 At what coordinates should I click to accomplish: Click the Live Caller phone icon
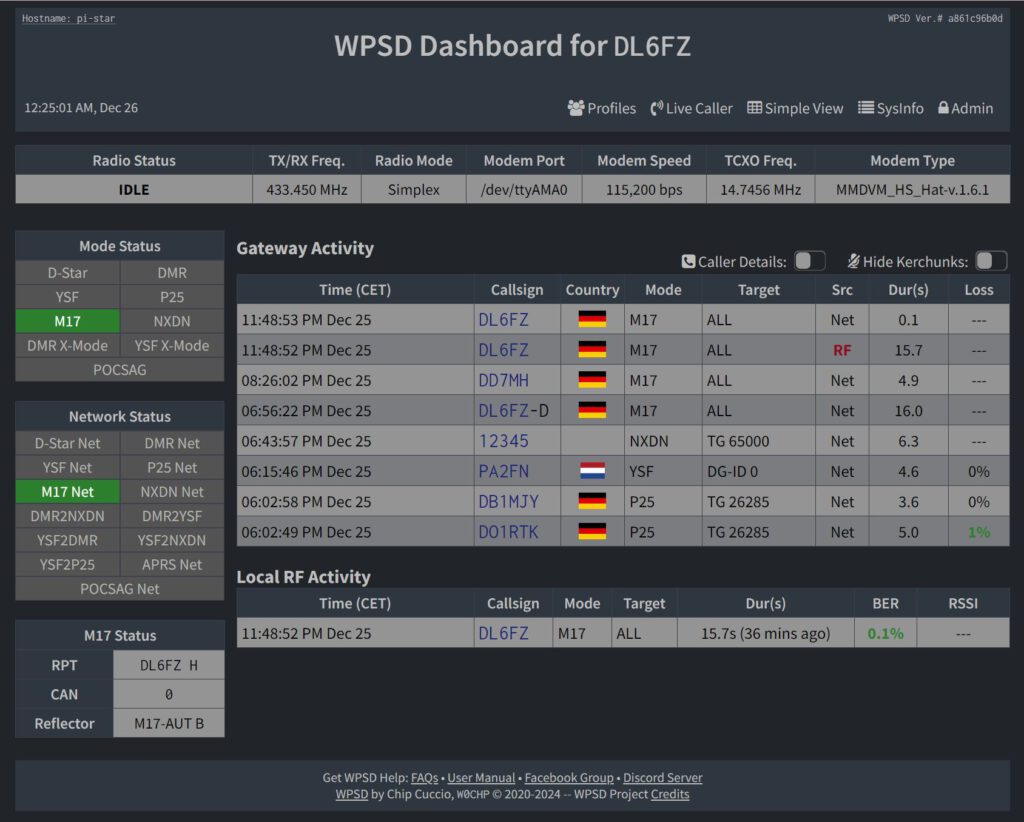tap(657, 108)
